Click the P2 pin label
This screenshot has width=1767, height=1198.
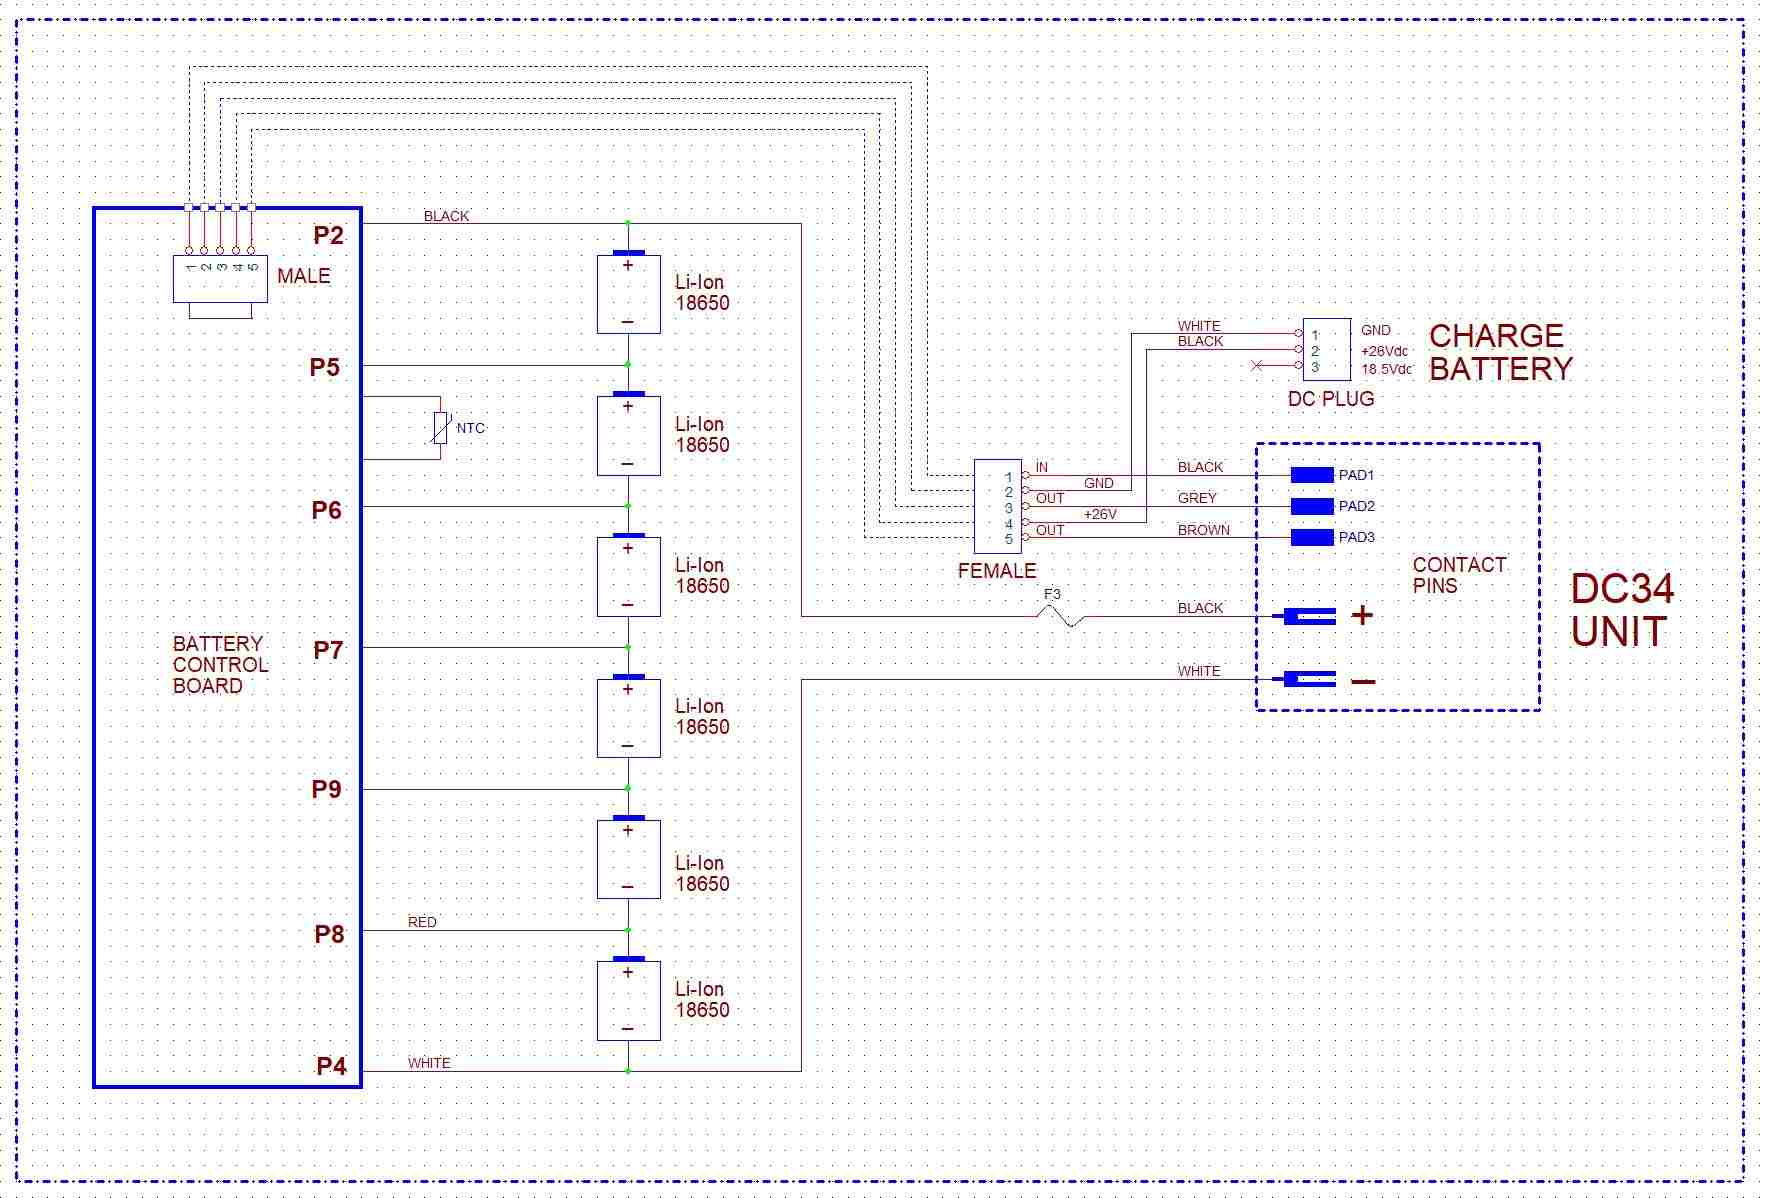328,235
